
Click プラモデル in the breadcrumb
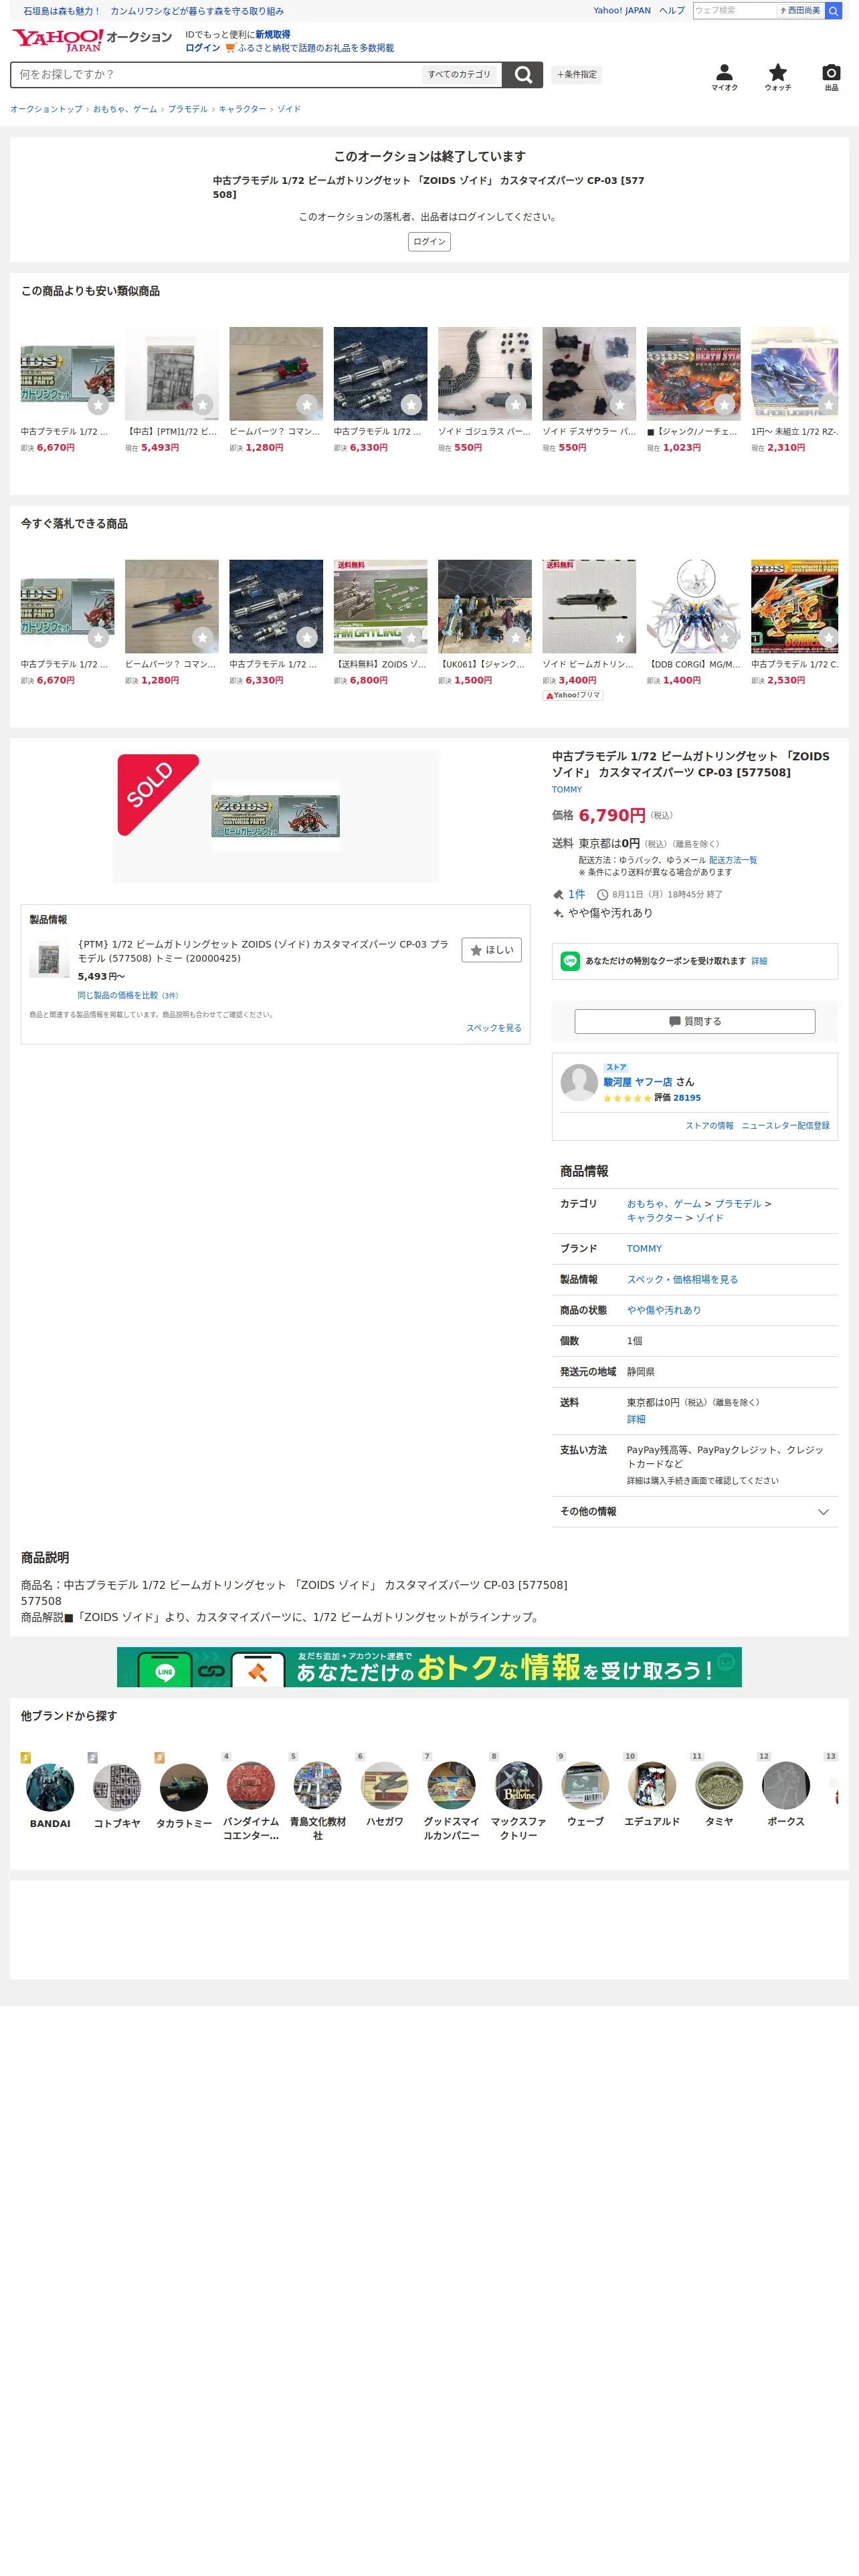[188, 109]
